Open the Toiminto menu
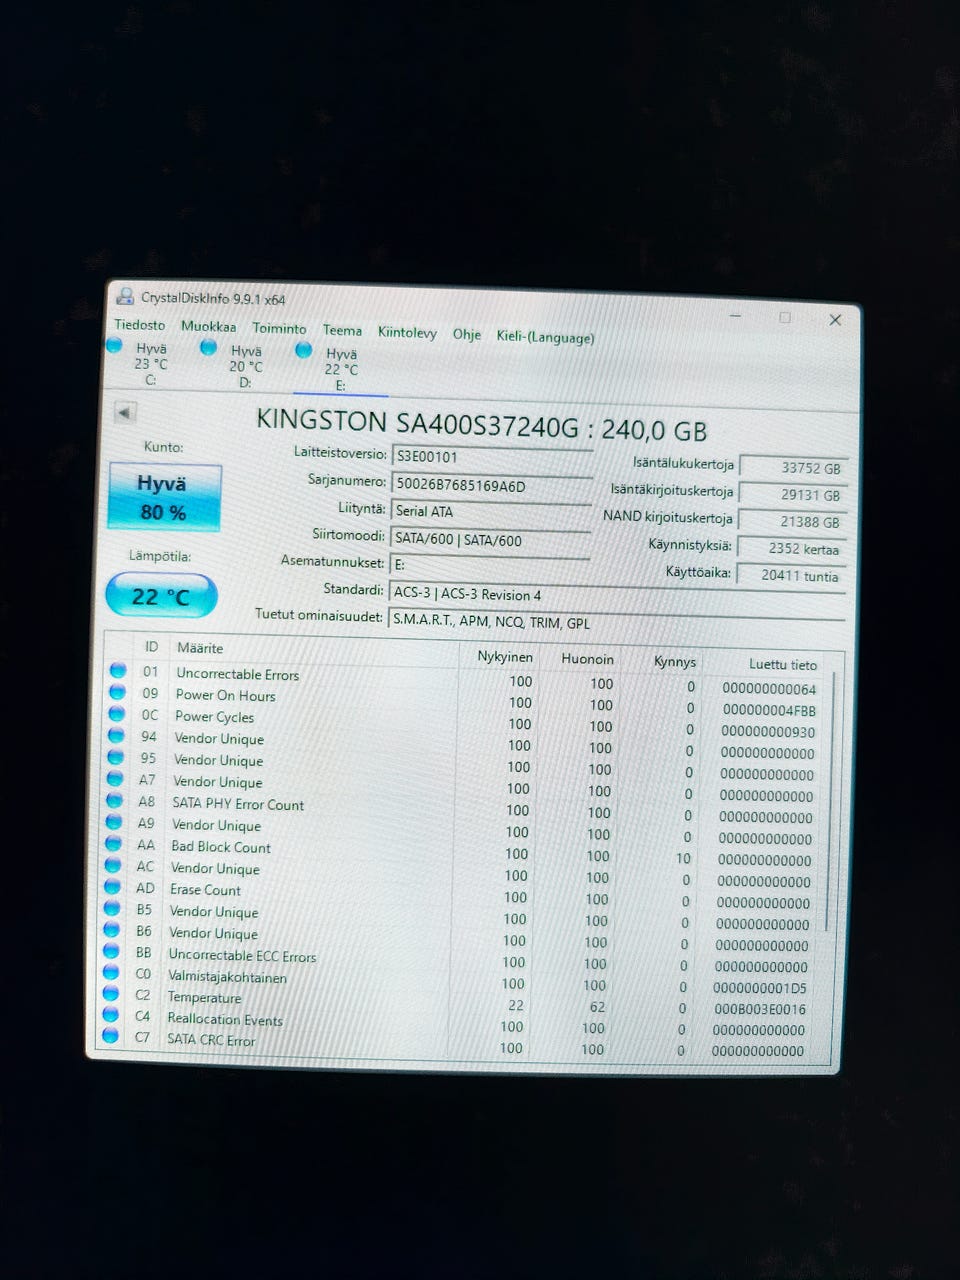This screenshot has height=1280, width=960. (279, 328)
